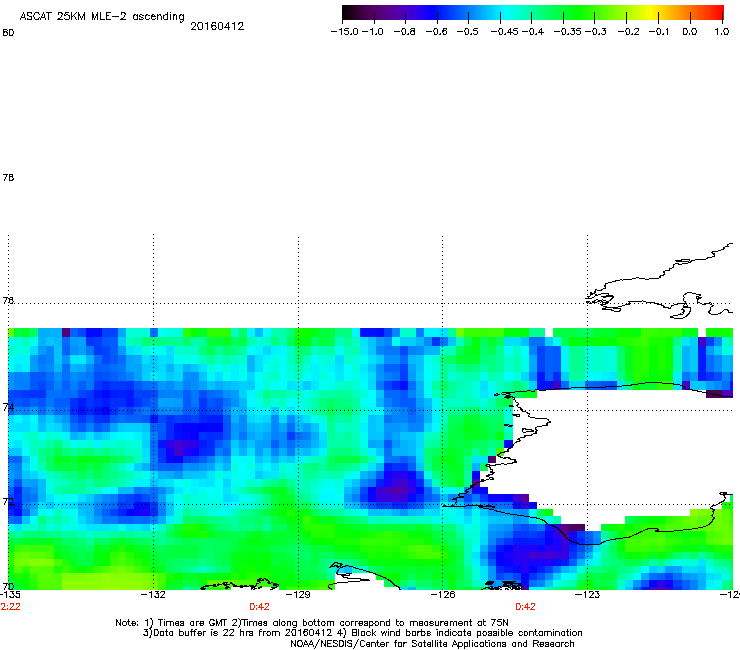Click the red 0:42 time label beside -129

260,607
